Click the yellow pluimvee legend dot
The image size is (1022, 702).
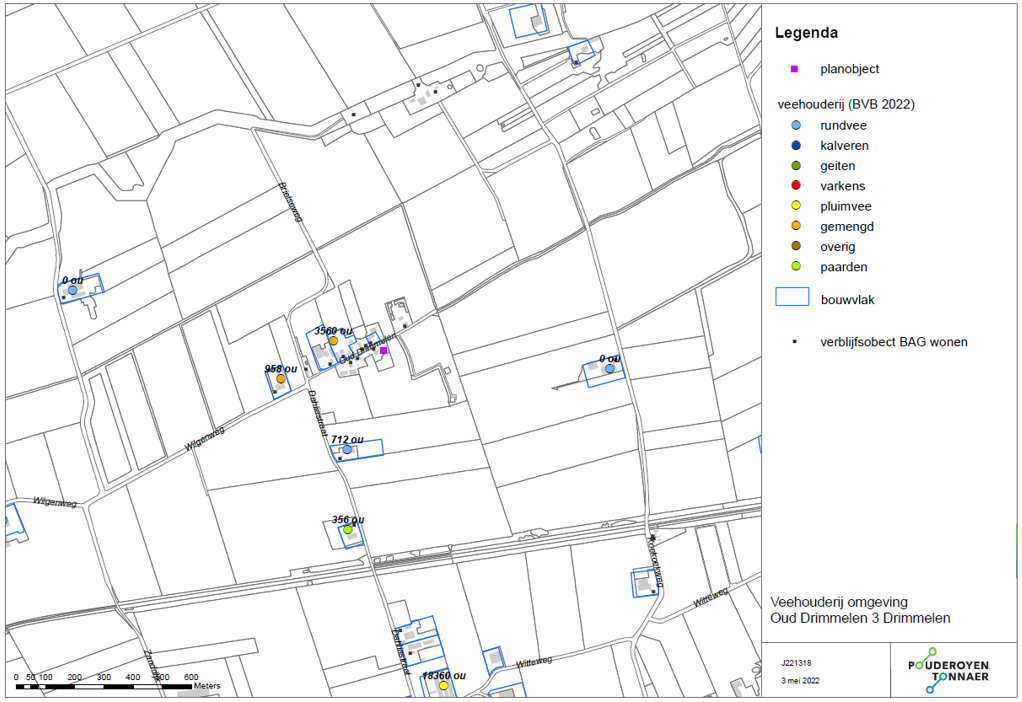tap(796, 206)
